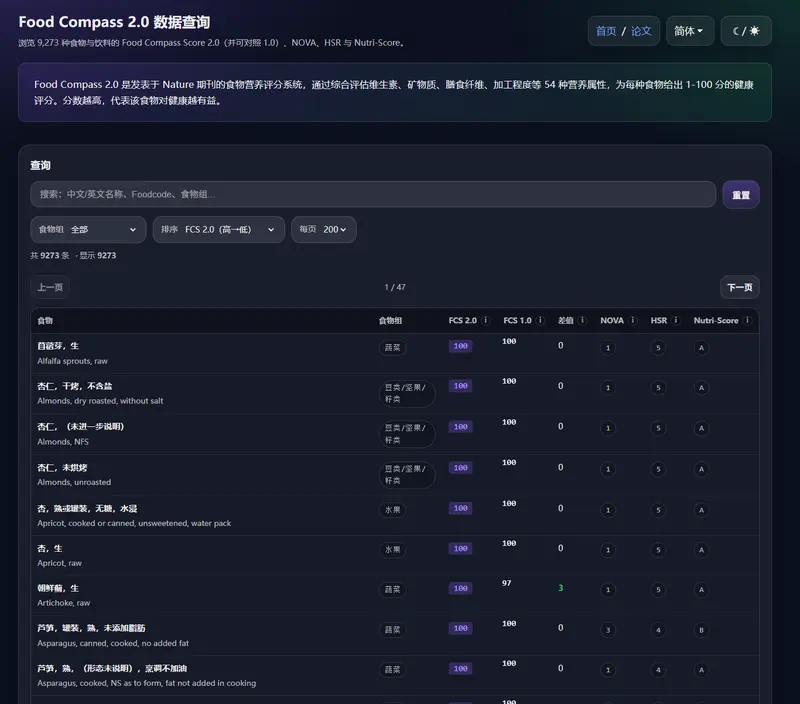Click the HSR column info icon
The image size is (800, 704).
pos(676,321)
